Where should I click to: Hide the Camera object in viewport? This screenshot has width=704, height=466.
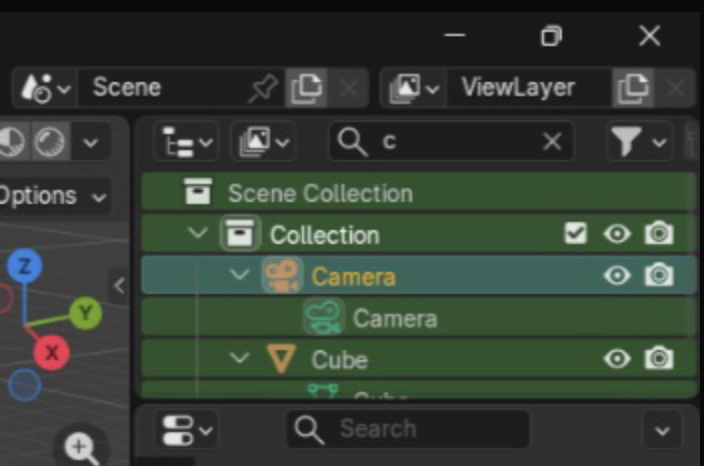pyautogui.click(x=617, y=275)
